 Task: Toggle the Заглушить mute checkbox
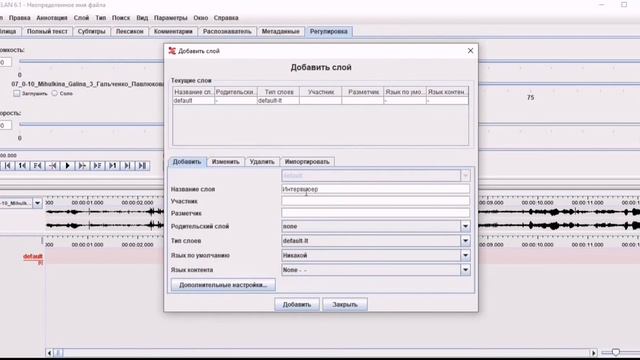[17, 93]
